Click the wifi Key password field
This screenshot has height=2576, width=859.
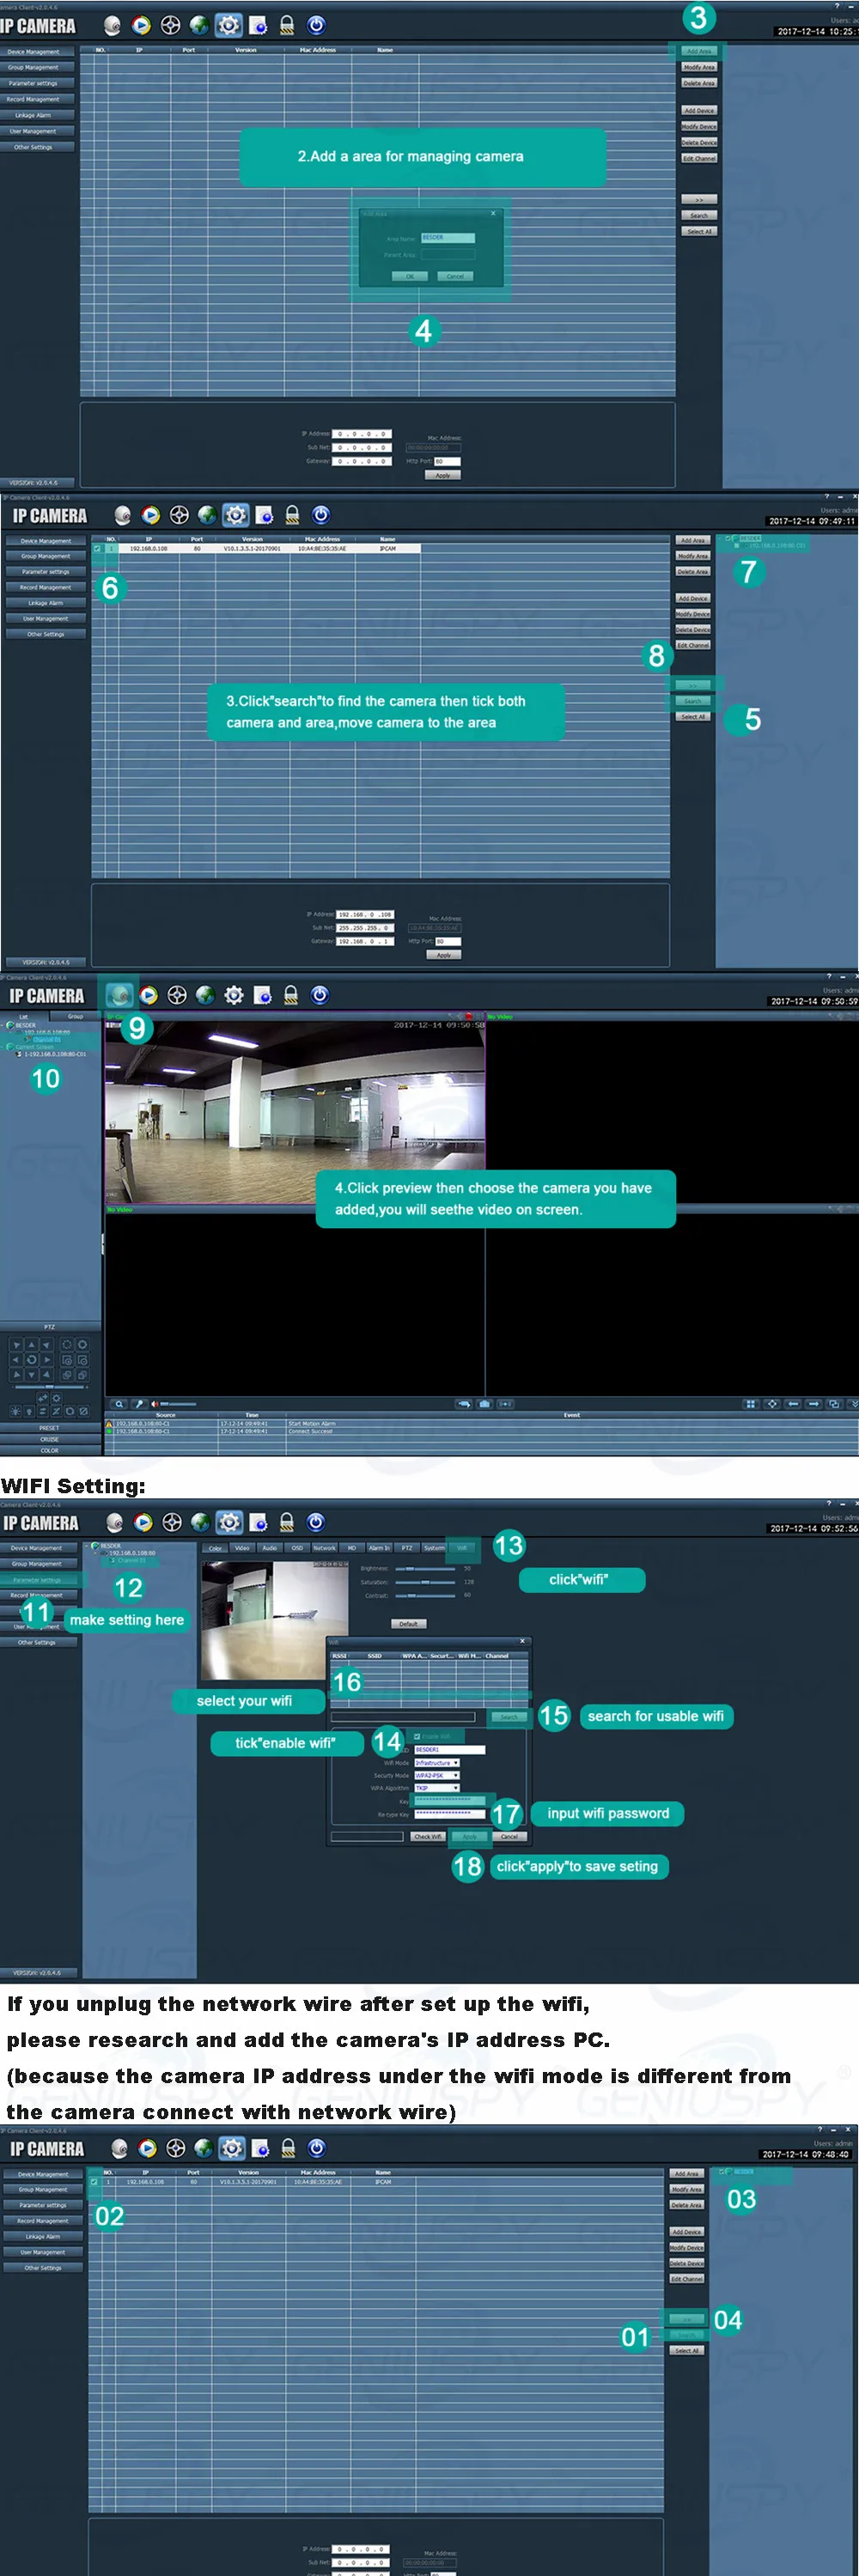[450, 1800]
